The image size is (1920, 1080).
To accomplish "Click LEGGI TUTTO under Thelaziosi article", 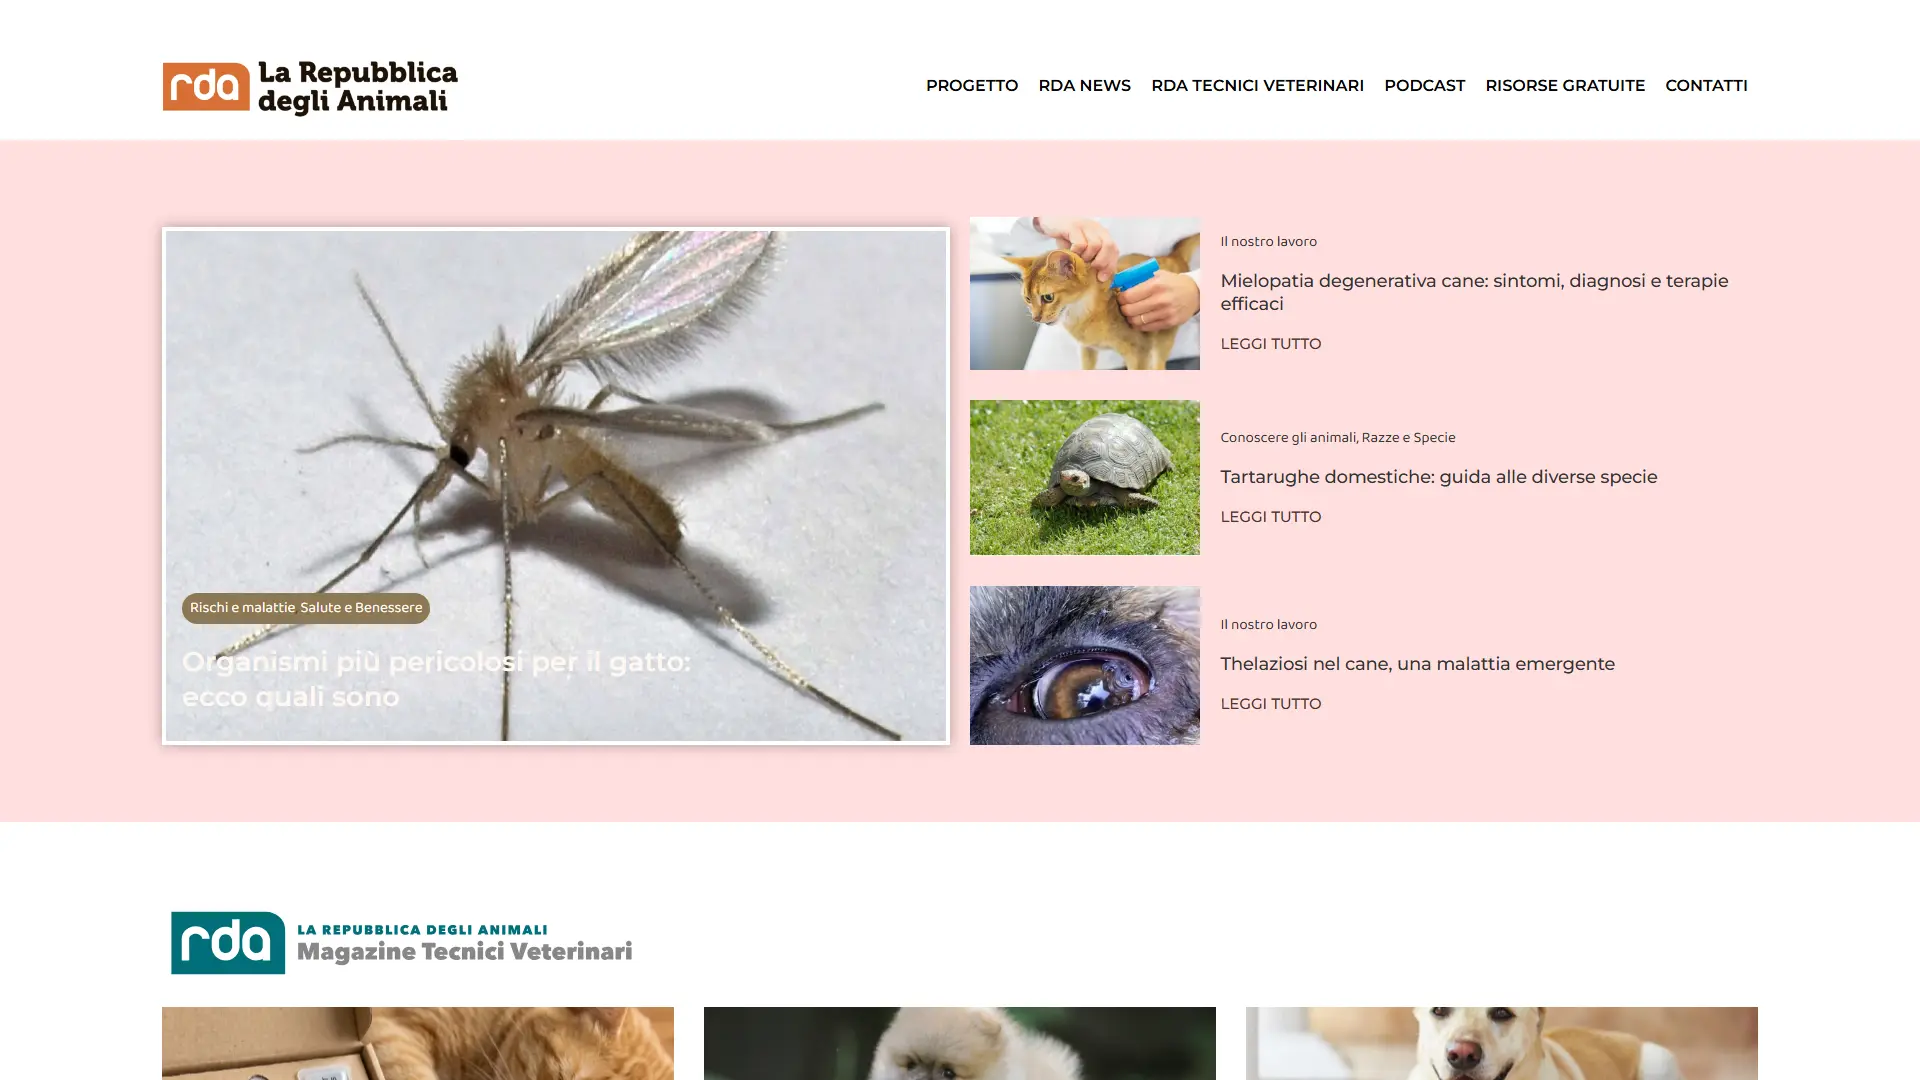I will pyautogui.click(x=1270, y=704).
